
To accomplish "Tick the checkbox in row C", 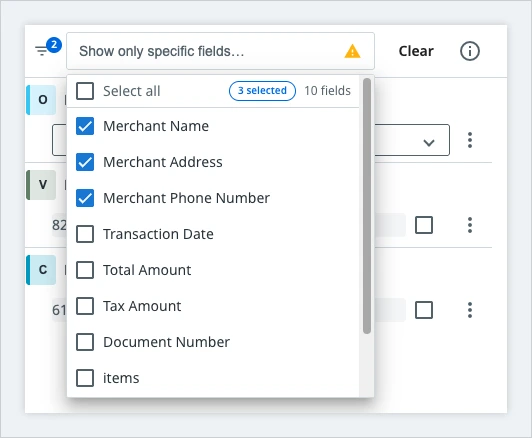I will pyautogui.click(x=424, y=310).
